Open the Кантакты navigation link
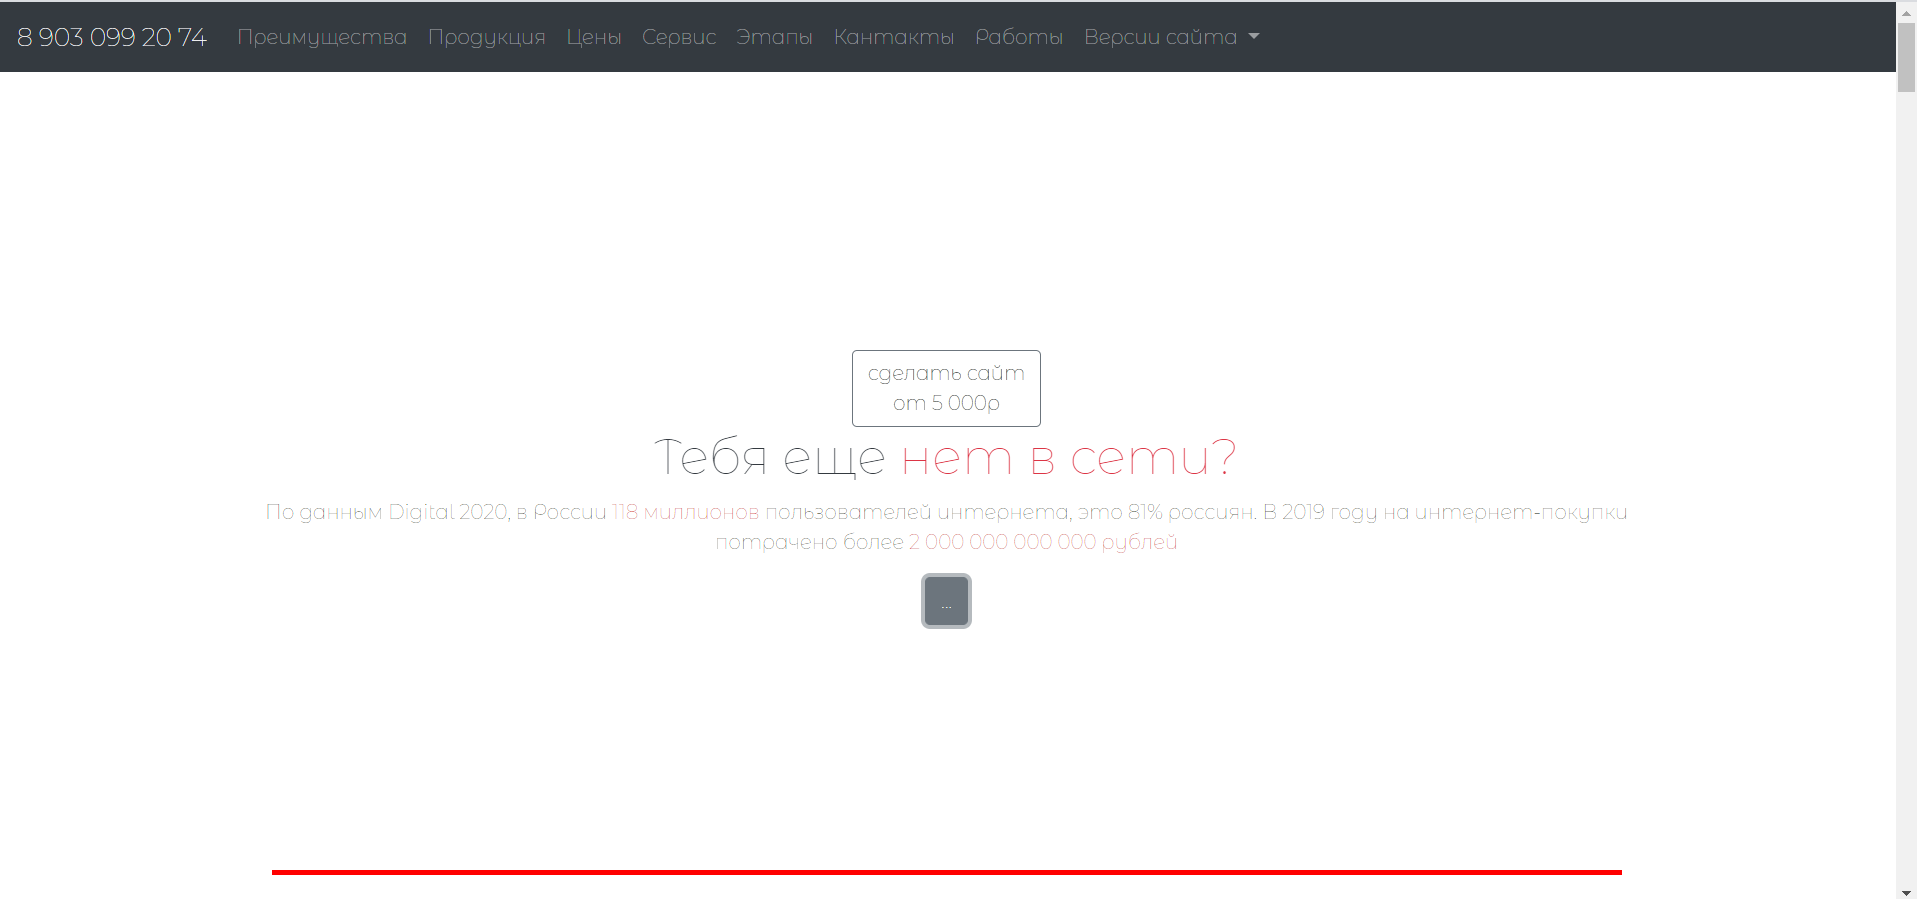The height and width of the screenshot is (899, 1917). click(894, 37)
